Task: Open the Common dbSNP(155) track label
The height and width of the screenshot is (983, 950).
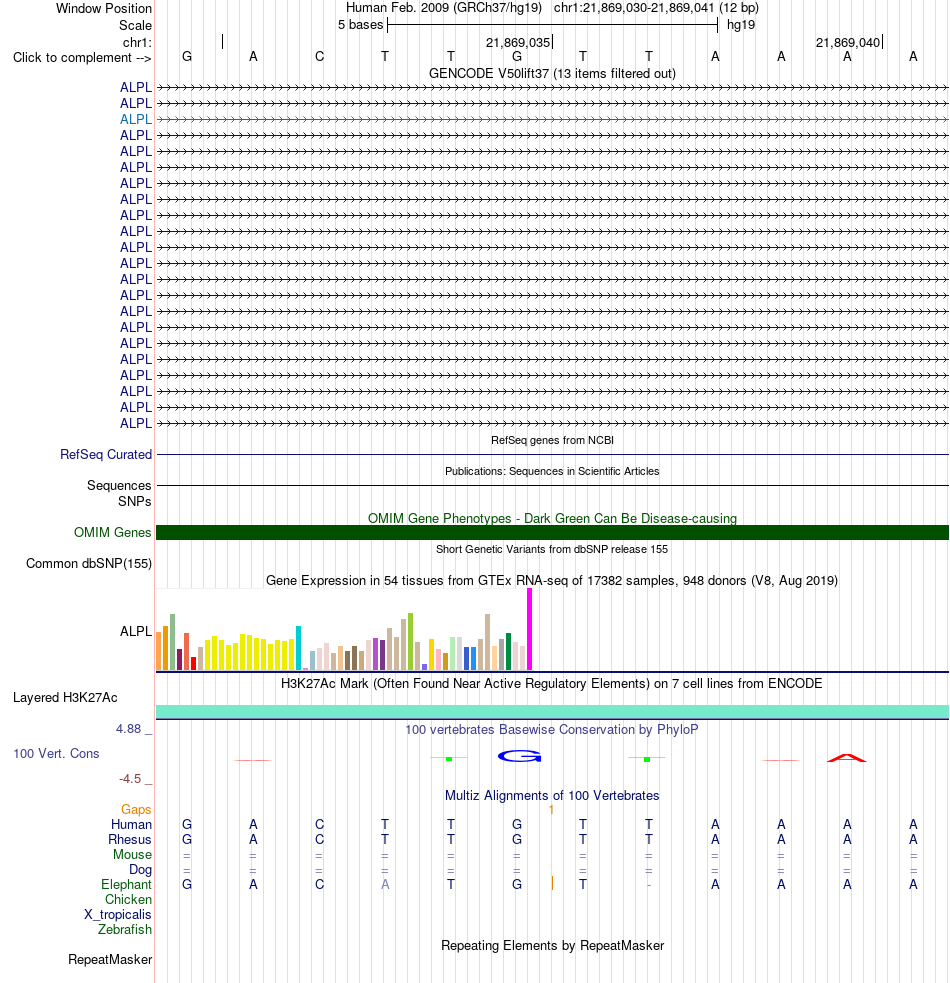Action: (x=89, y=564)
